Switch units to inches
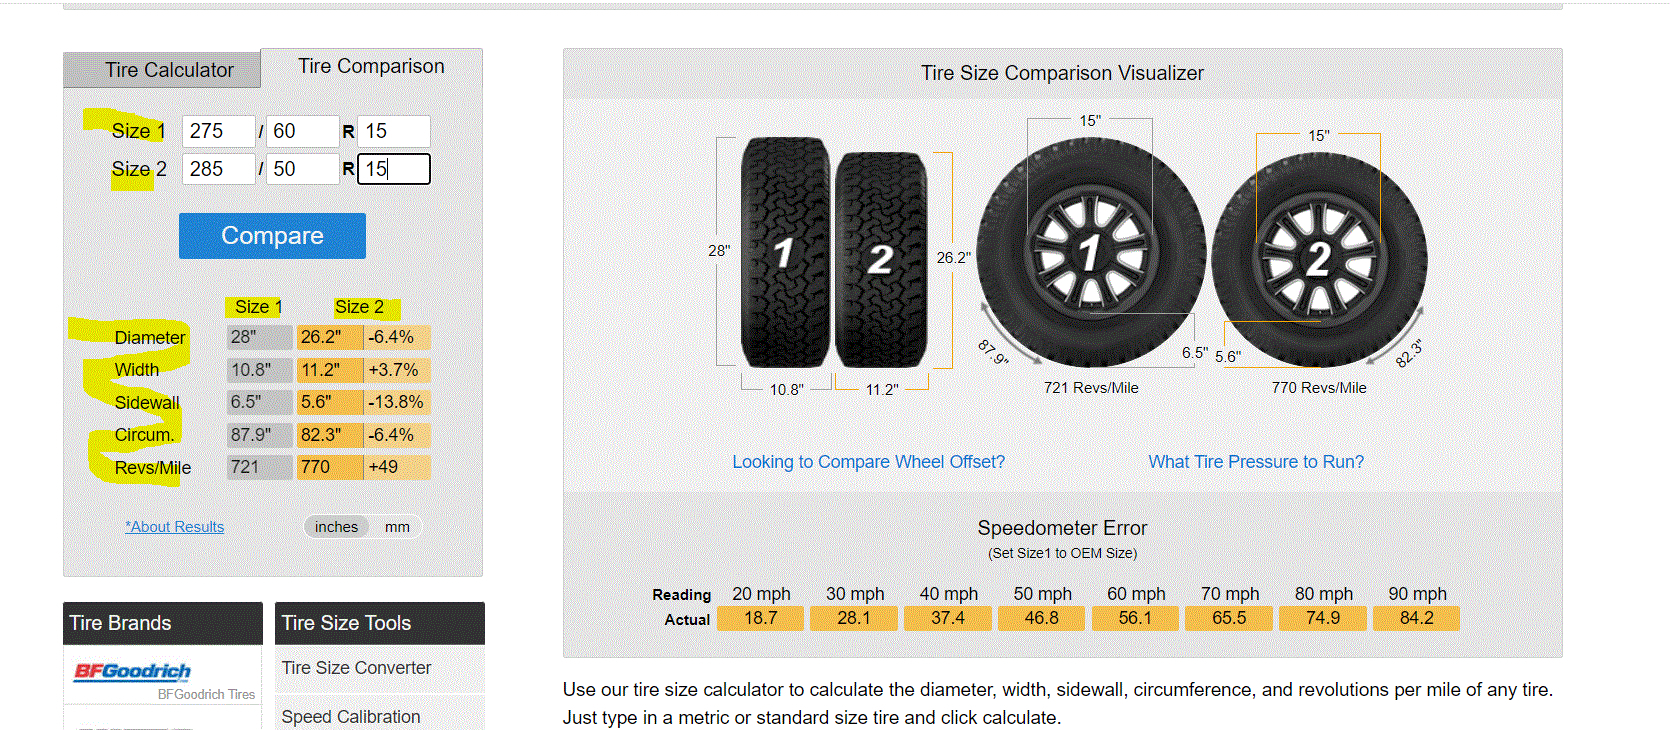This screenshot has width=1670, height=730. click(x=336, y=527)
